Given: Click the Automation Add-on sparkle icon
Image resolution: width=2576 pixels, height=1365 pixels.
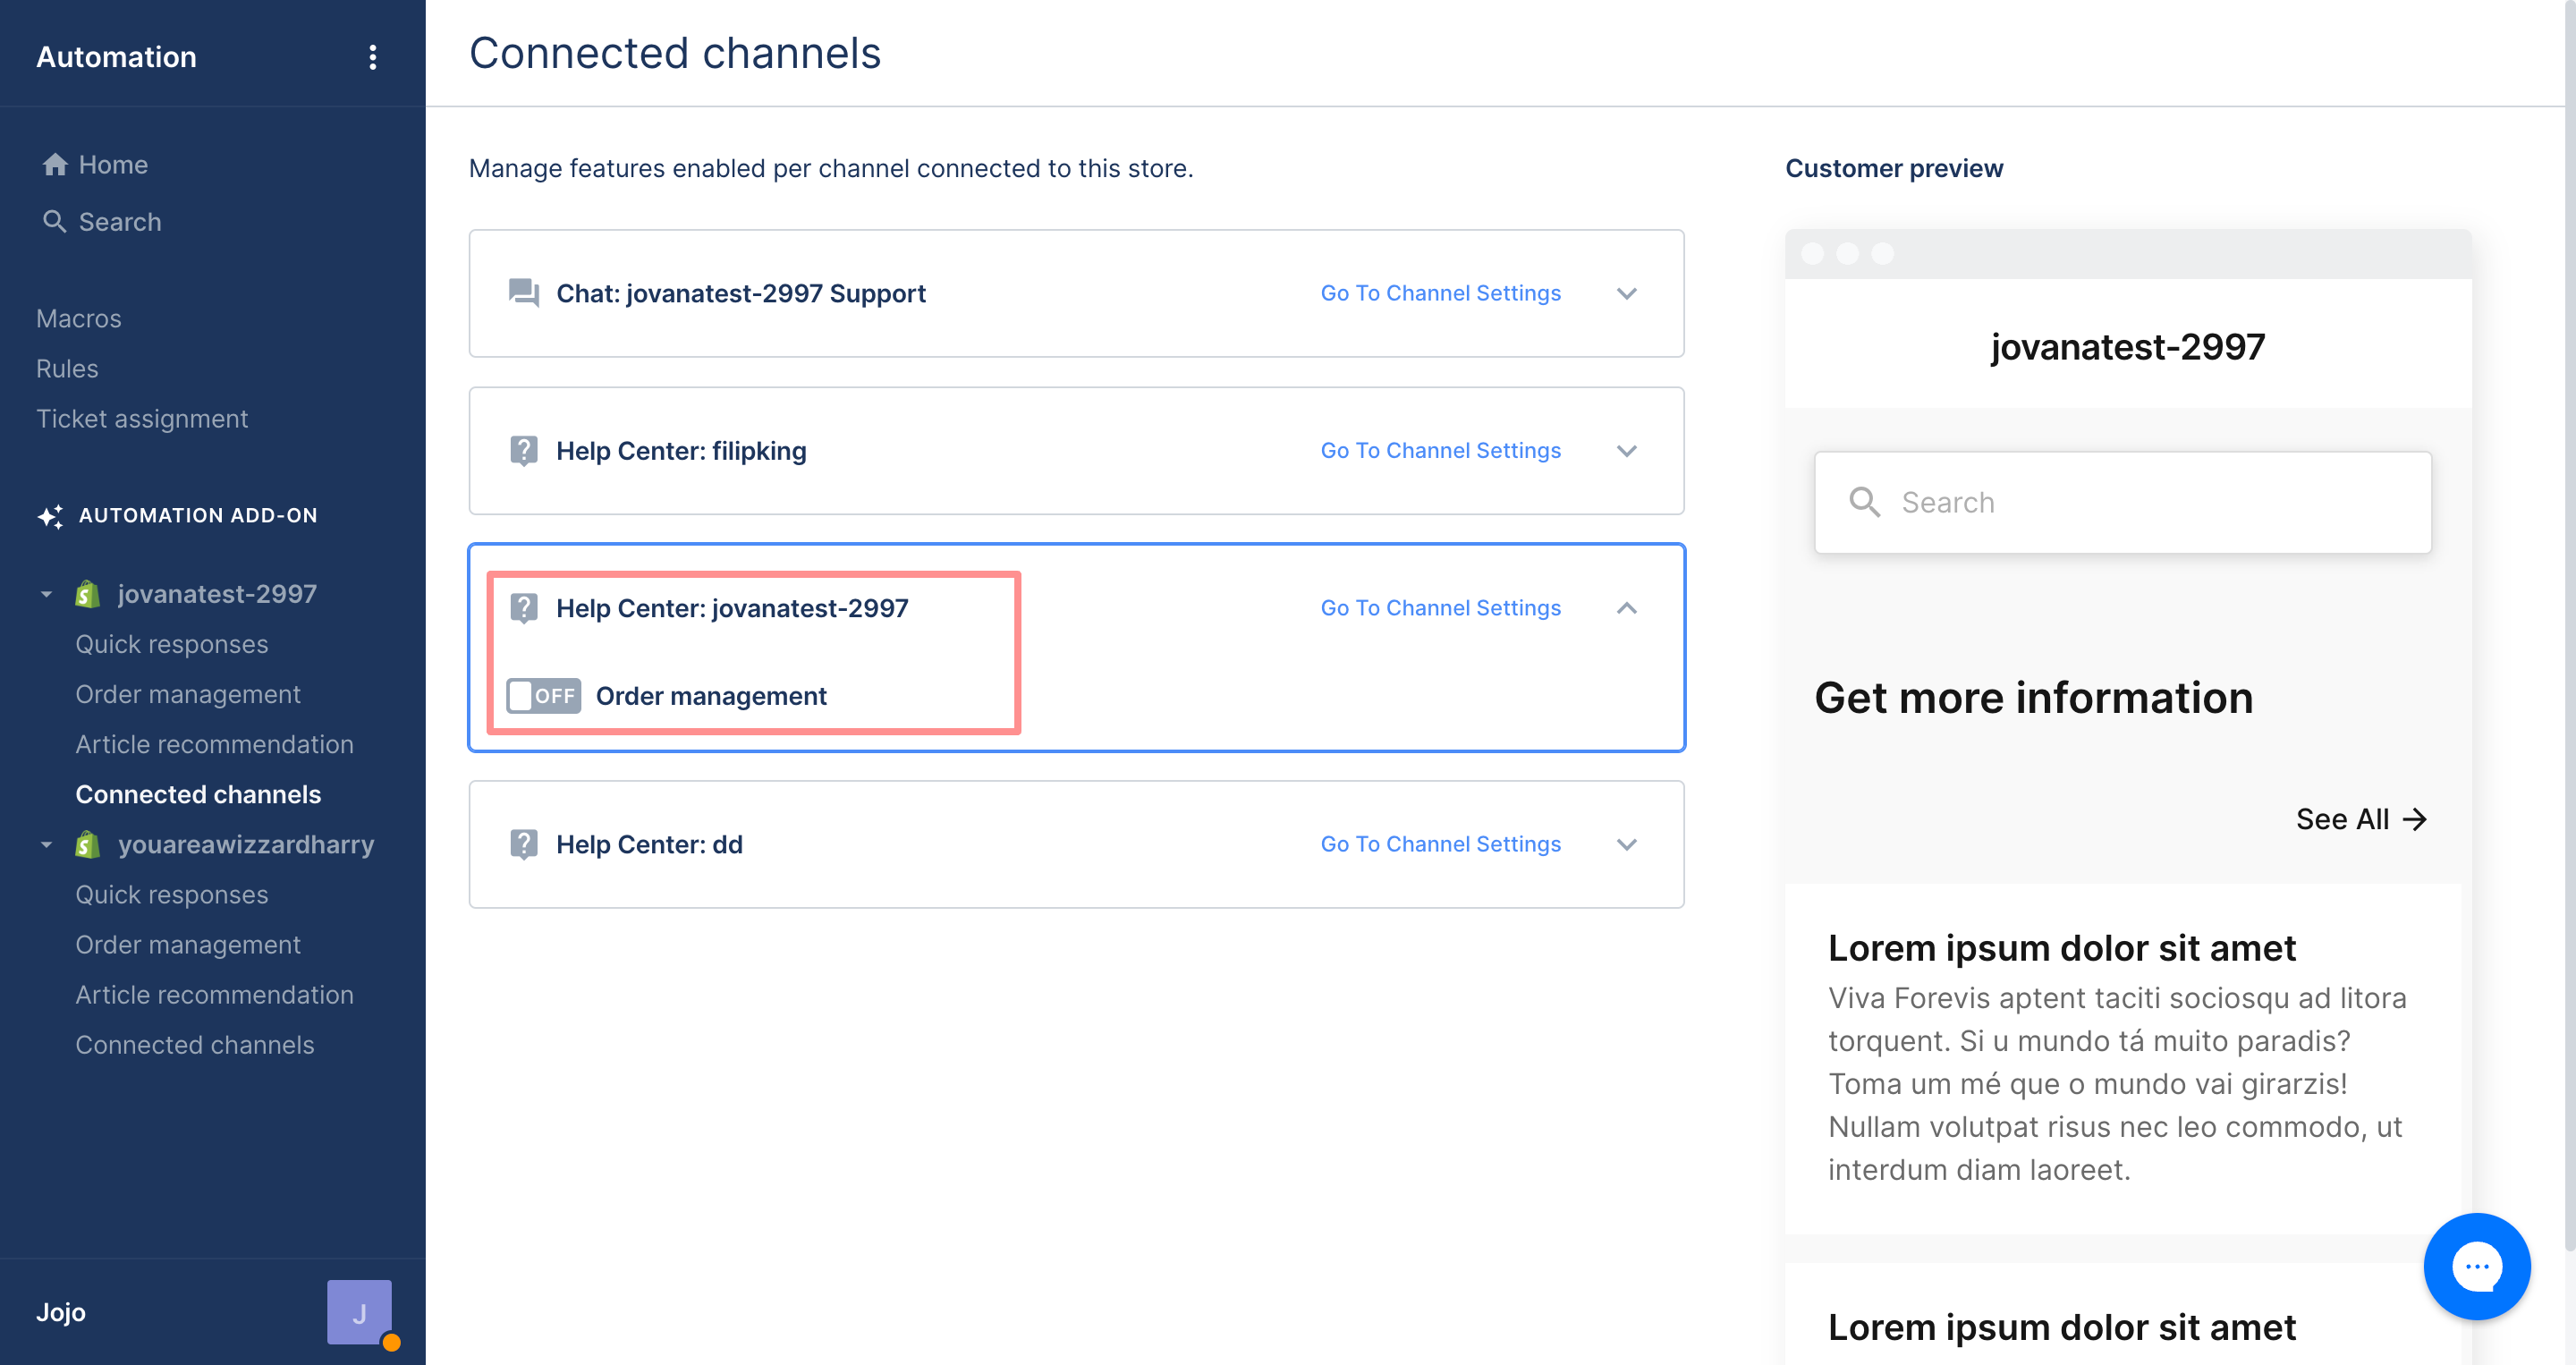Looking at the screenshot, I should 50,516.
